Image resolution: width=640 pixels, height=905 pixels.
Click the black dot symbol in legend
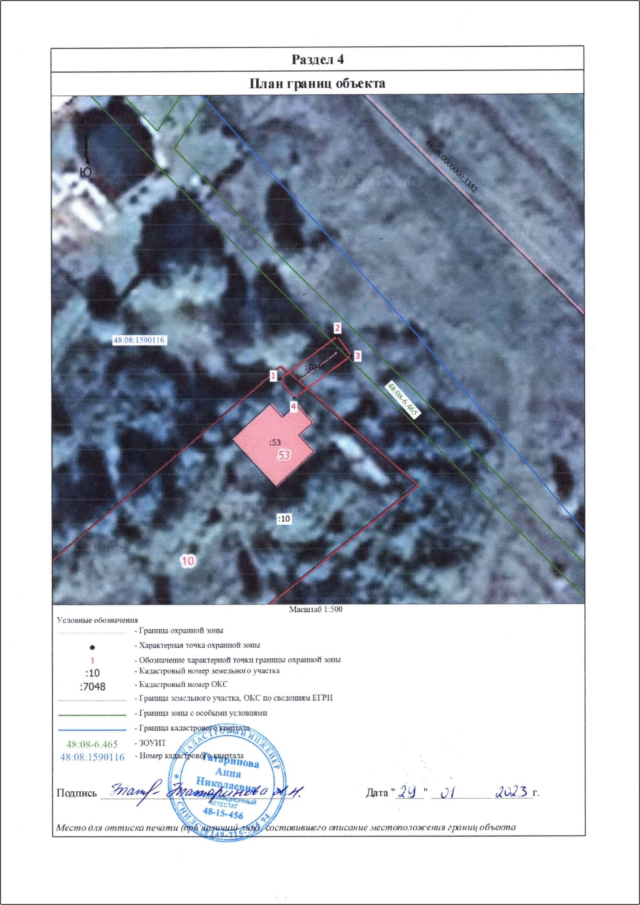92,646
